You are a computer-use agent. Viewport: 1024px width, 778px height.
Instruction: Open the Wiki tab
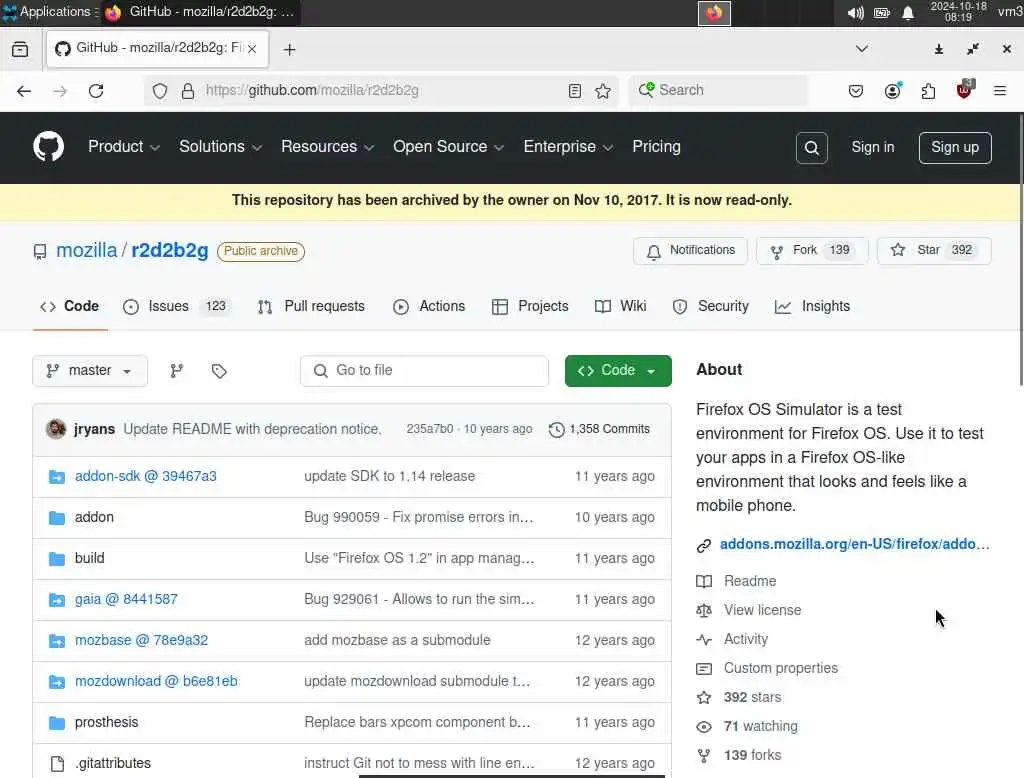click(620, 306)
